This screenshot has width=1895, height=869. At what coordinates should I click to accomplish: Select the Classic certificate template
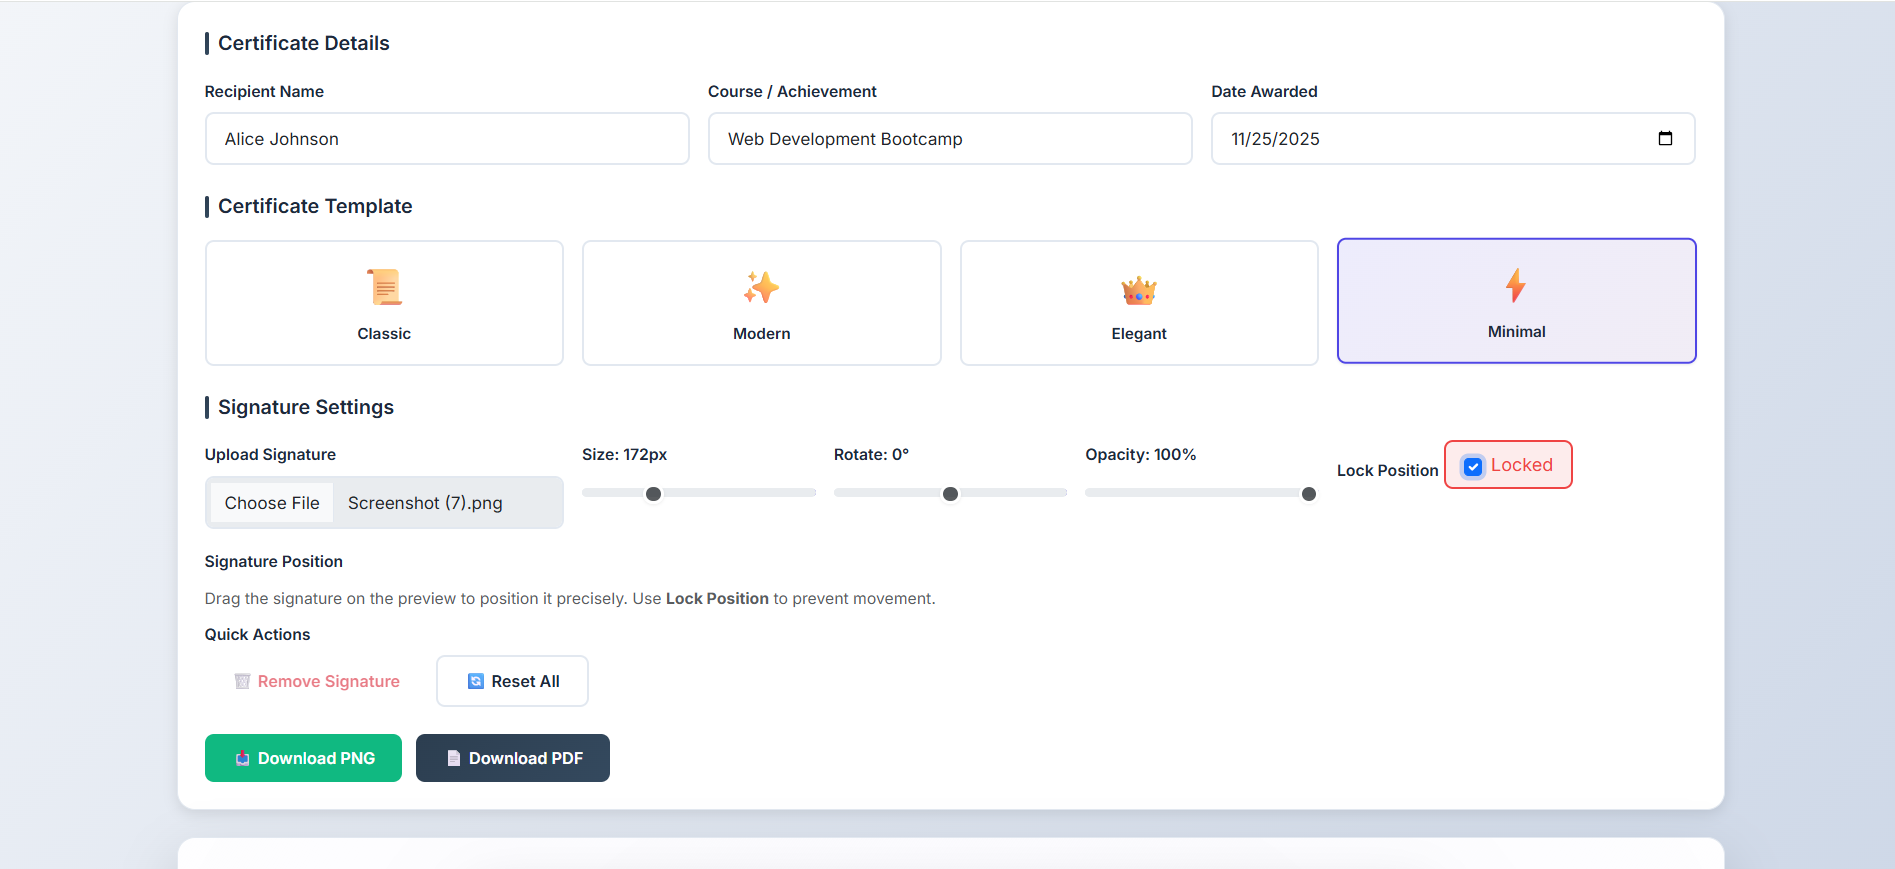pos(384,303)
